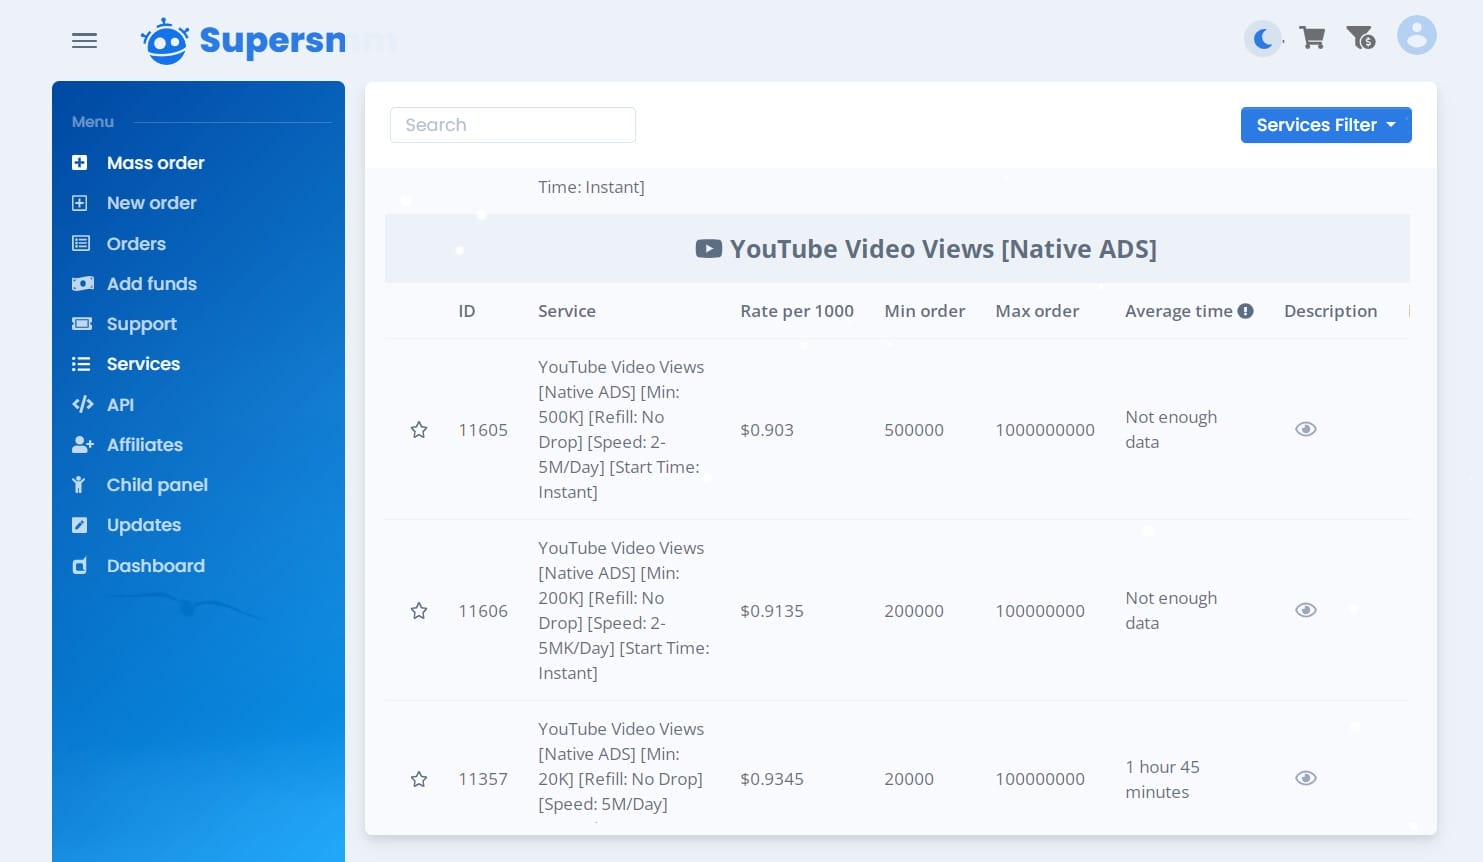Viewport: 1483px width, 862px height.
Task: Open the Affiliates page
Action: click(x=144, y=445)
